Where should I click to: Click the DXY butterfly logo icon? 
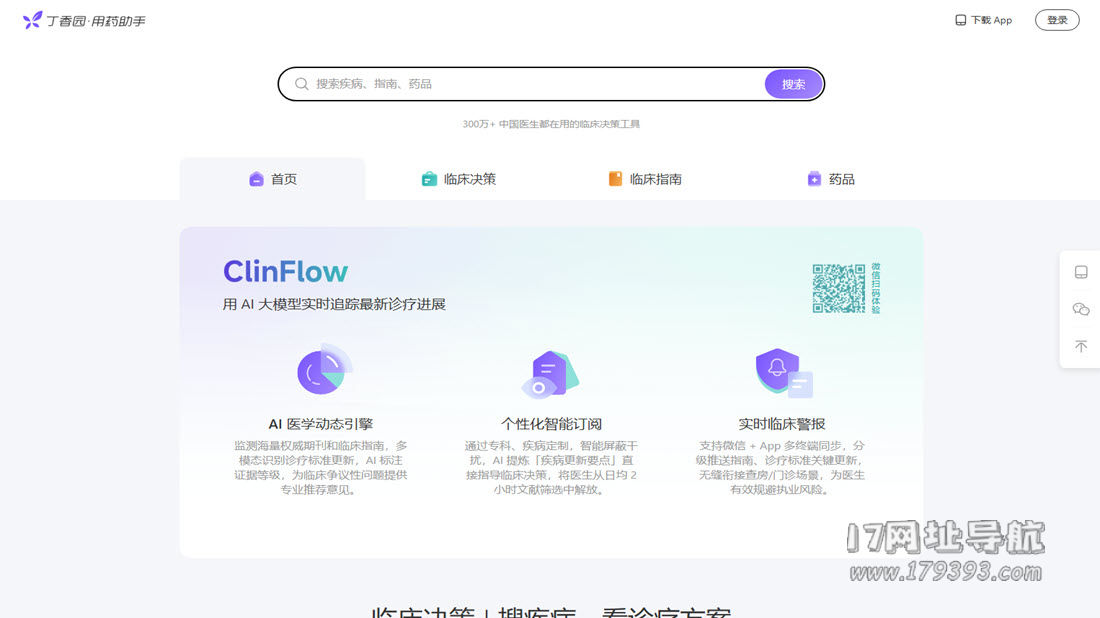[32, 20]
